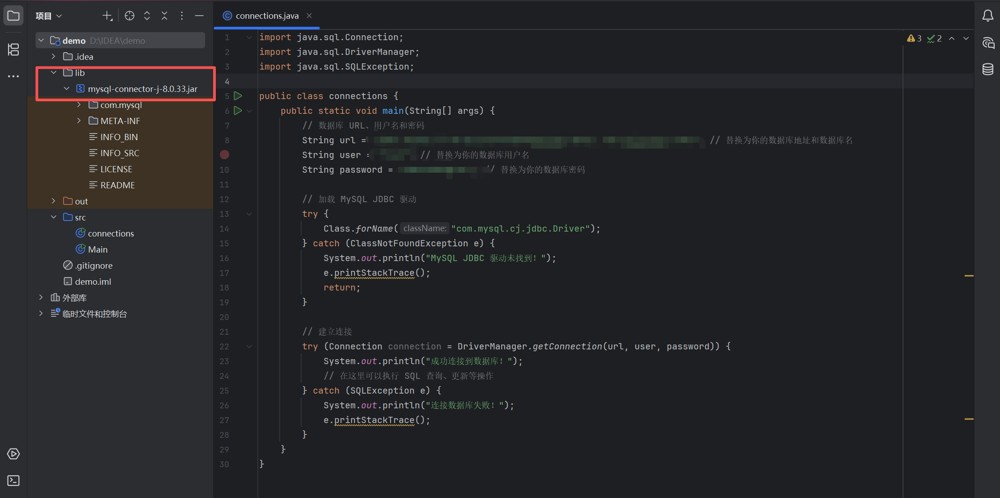Expand the out folder

pyautogui.click(x=54, y=201)
